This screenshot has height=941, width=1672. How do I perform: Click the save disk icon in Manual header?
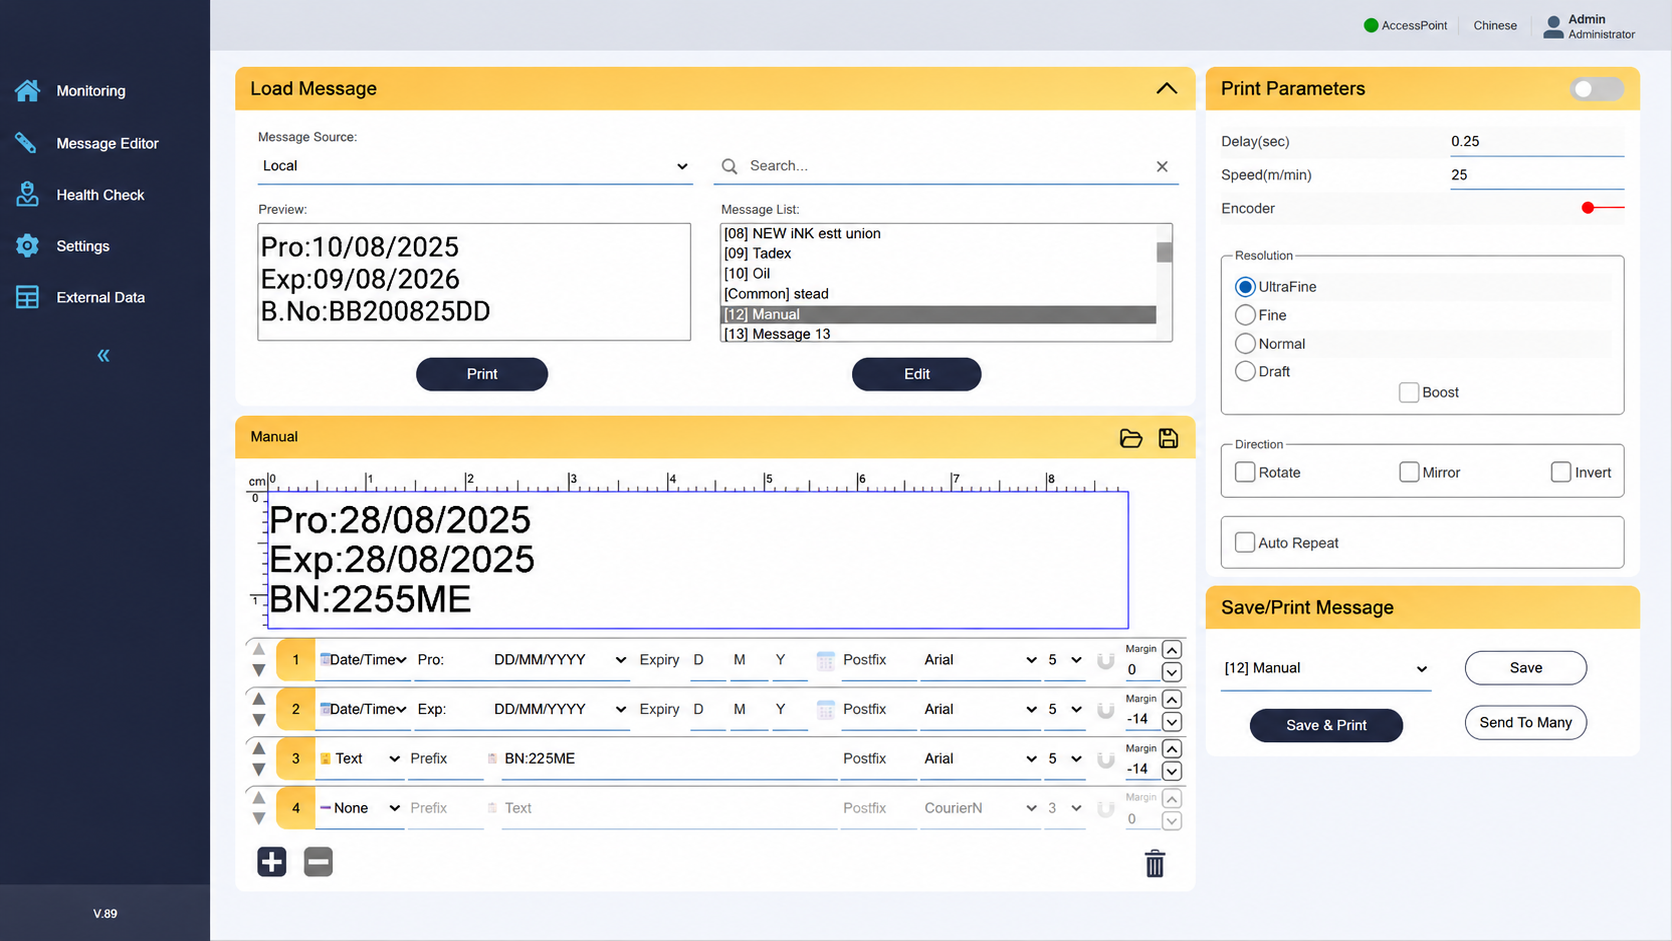(x=1168, y=438)
